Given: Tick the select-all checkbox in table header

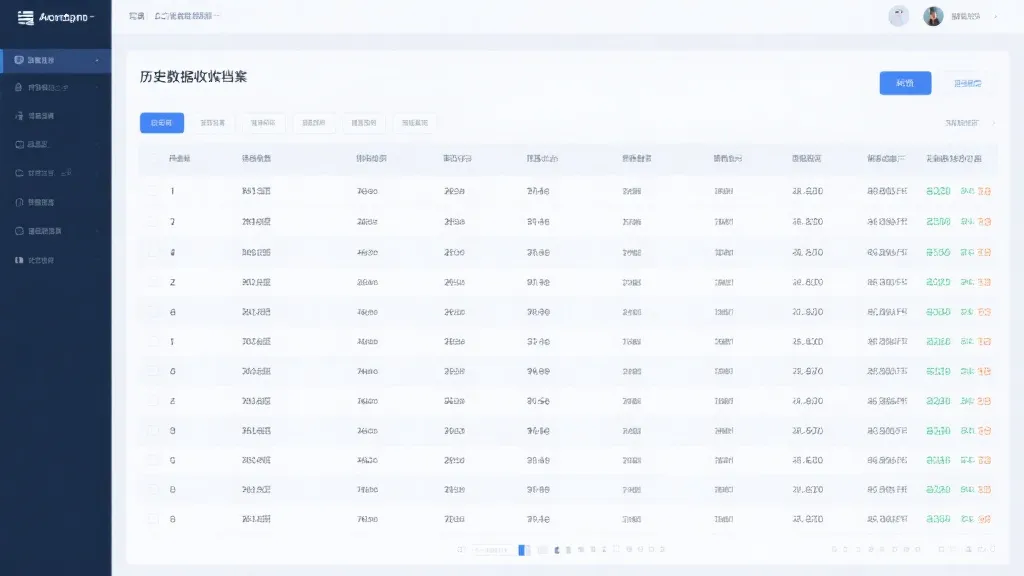Looking at the screenshot, I should 153,159.
